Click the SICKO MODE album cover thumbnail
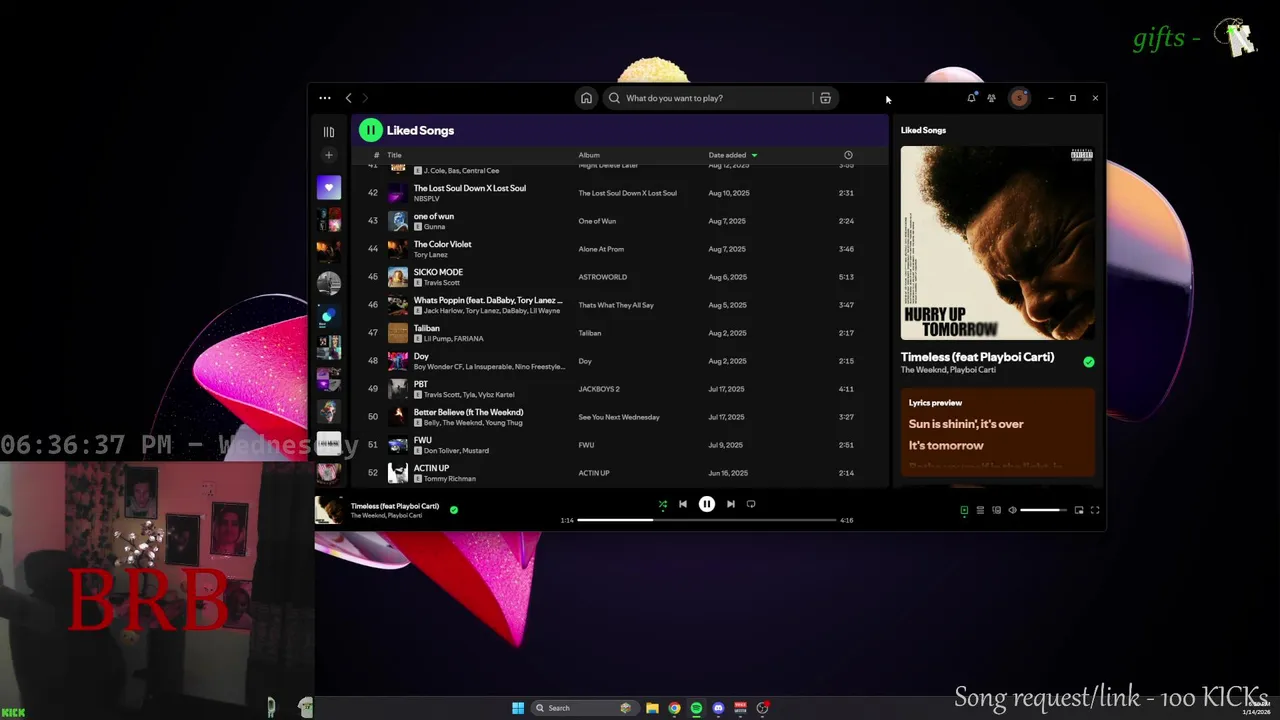This screenshot has height=720, width=1280. coord(398,277)
